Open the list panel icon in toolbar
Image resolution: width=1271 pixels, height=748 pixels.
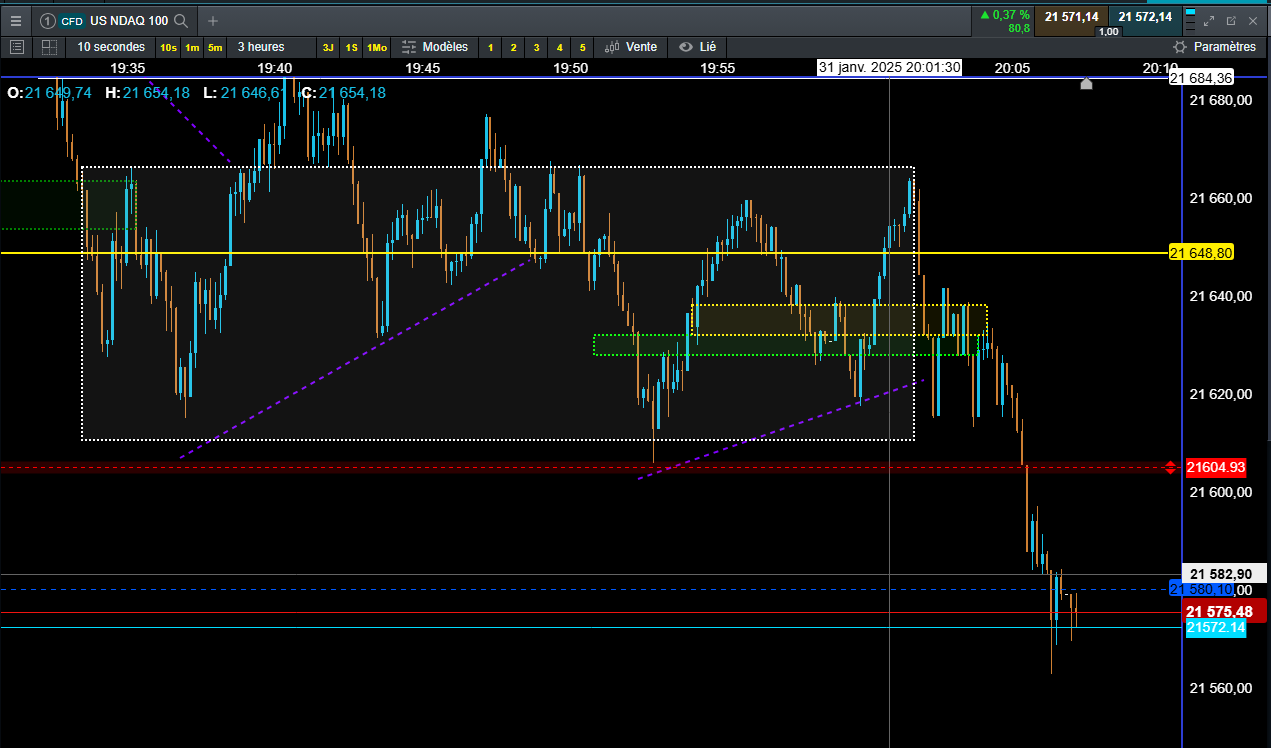coord(16,47)
